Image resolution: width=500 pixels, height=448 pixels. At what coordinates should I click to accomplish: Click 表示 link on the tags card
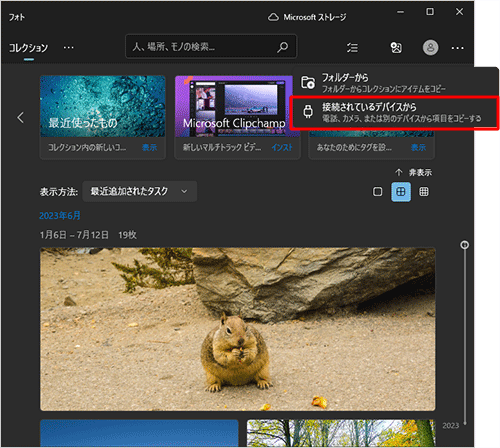point(418,147)
